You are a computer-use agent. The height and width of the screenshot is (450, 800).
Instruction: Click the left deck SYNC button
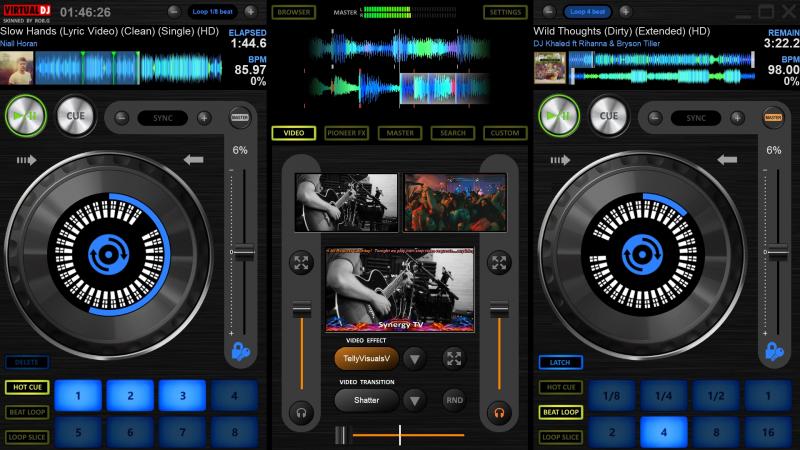click(x=163, y=118)
